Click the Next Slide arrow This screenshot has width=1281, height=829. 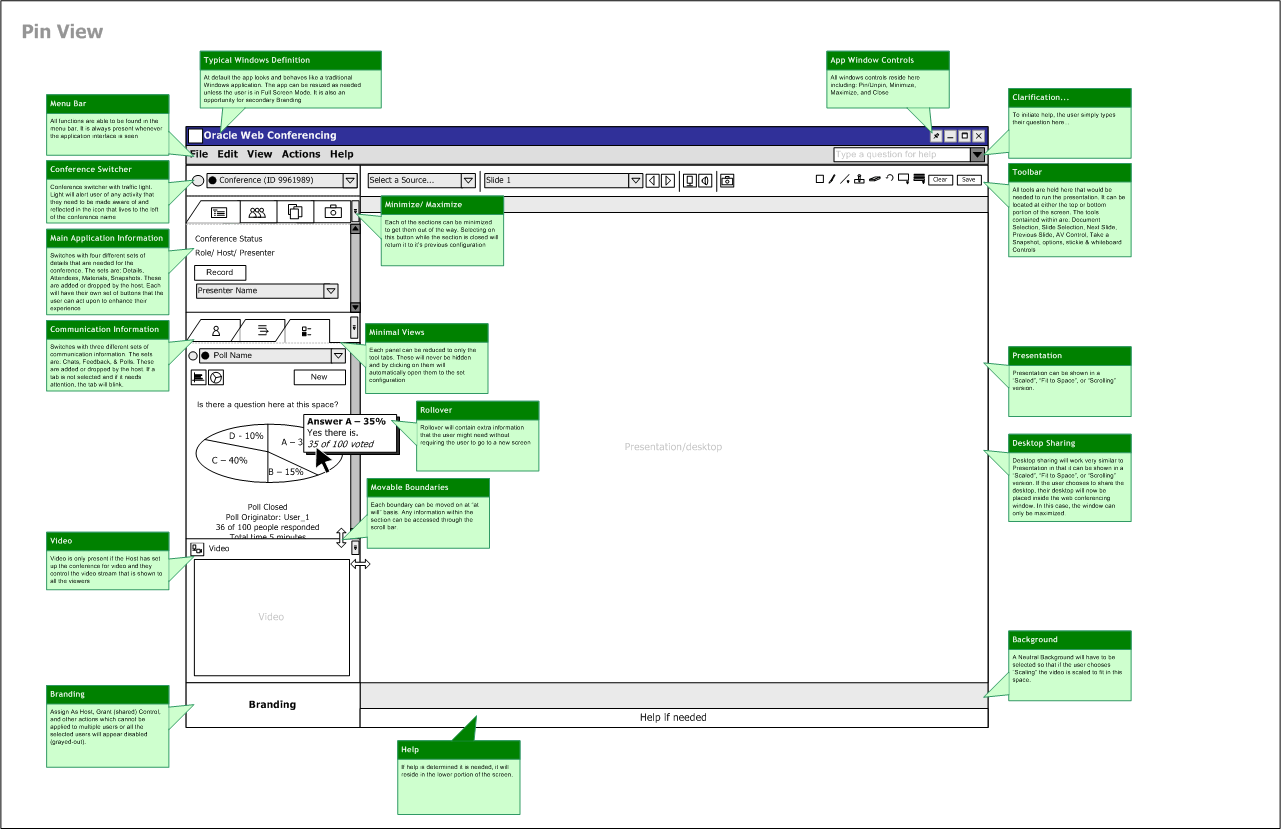click(668, 180)
